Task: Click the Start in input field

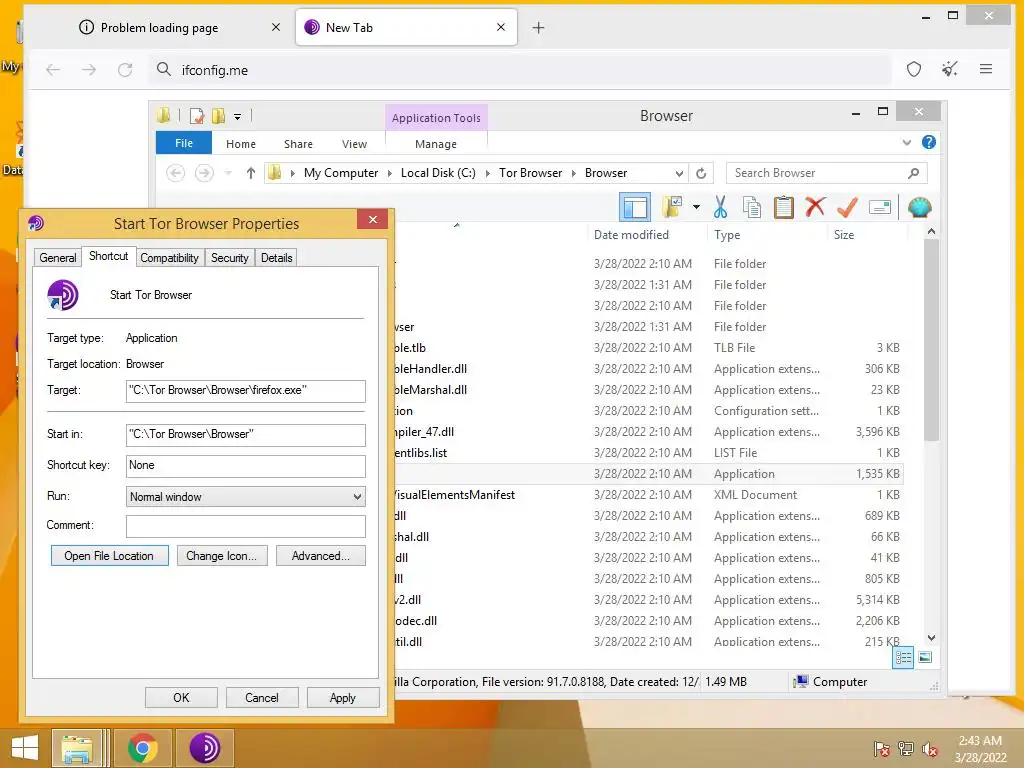Action: pos(246,434)
